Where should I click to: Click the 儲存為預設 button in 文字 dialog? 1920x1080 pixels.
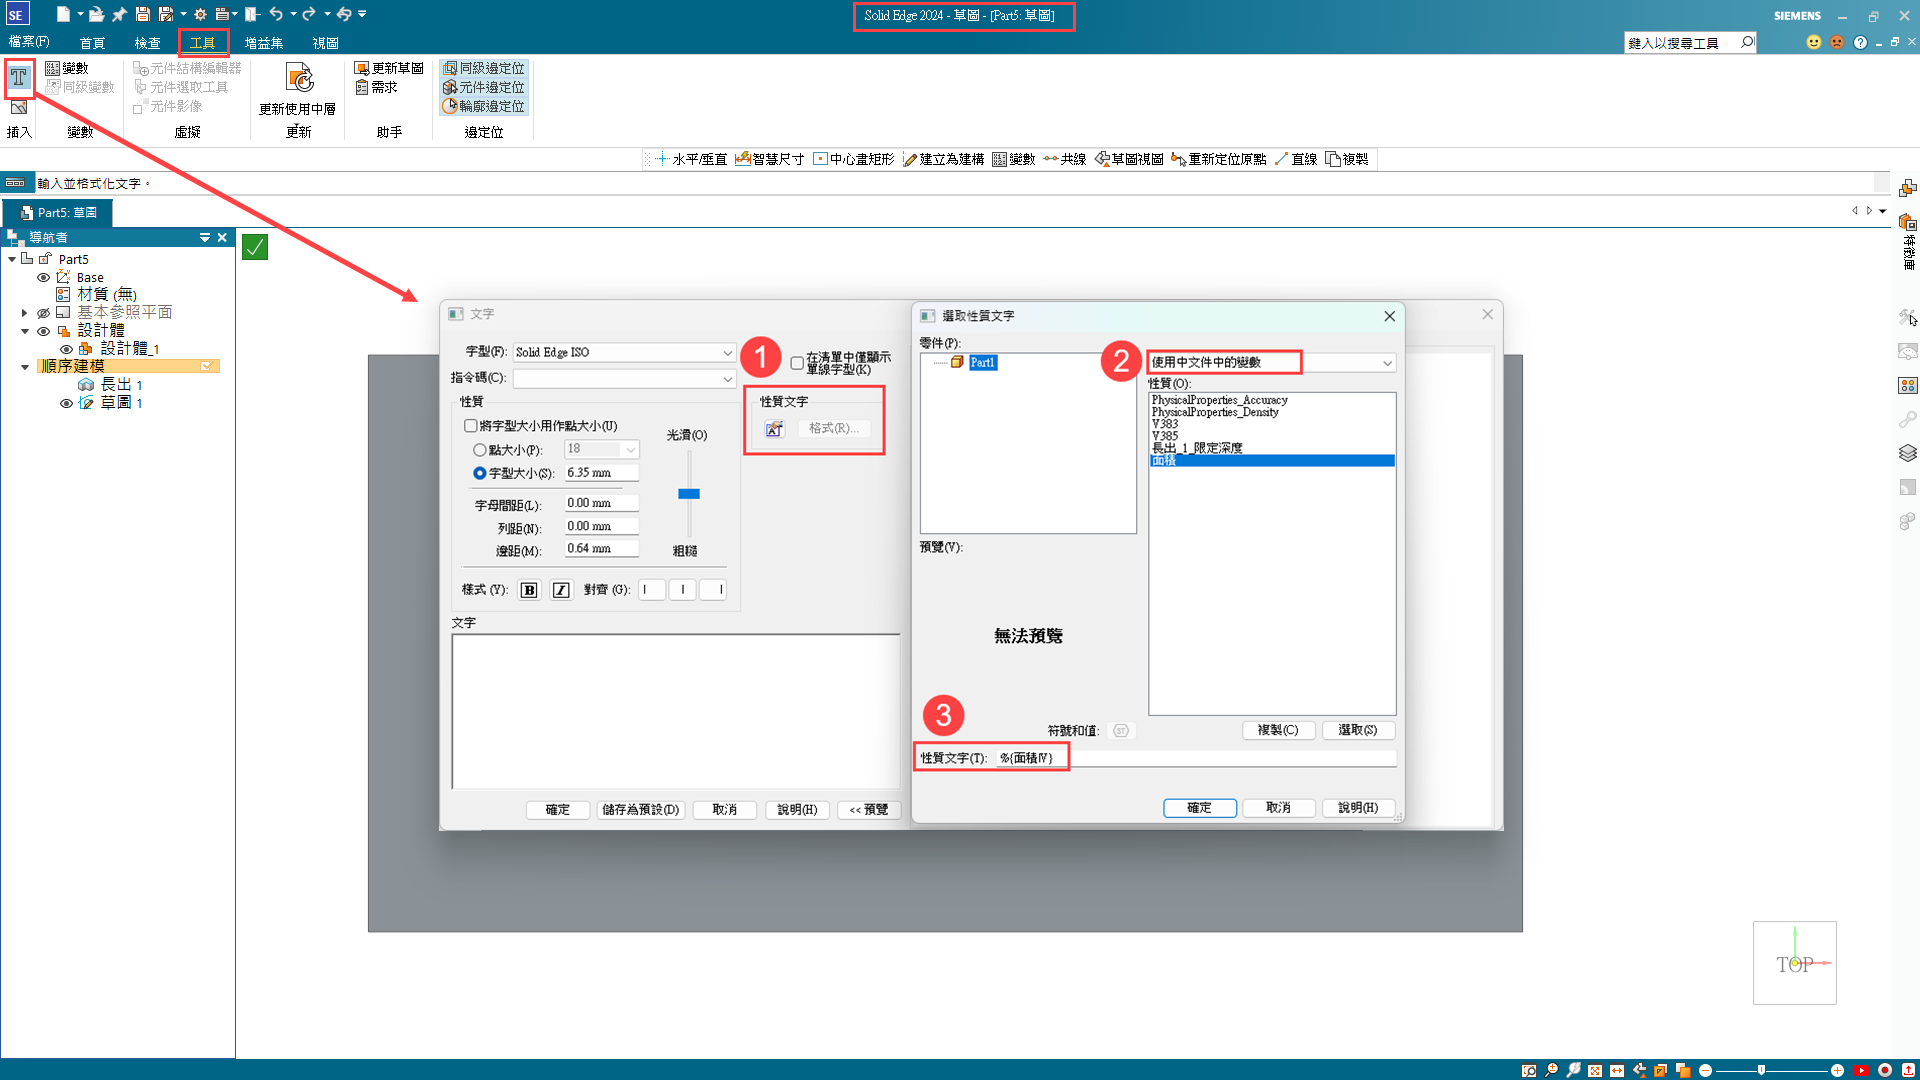641,810
